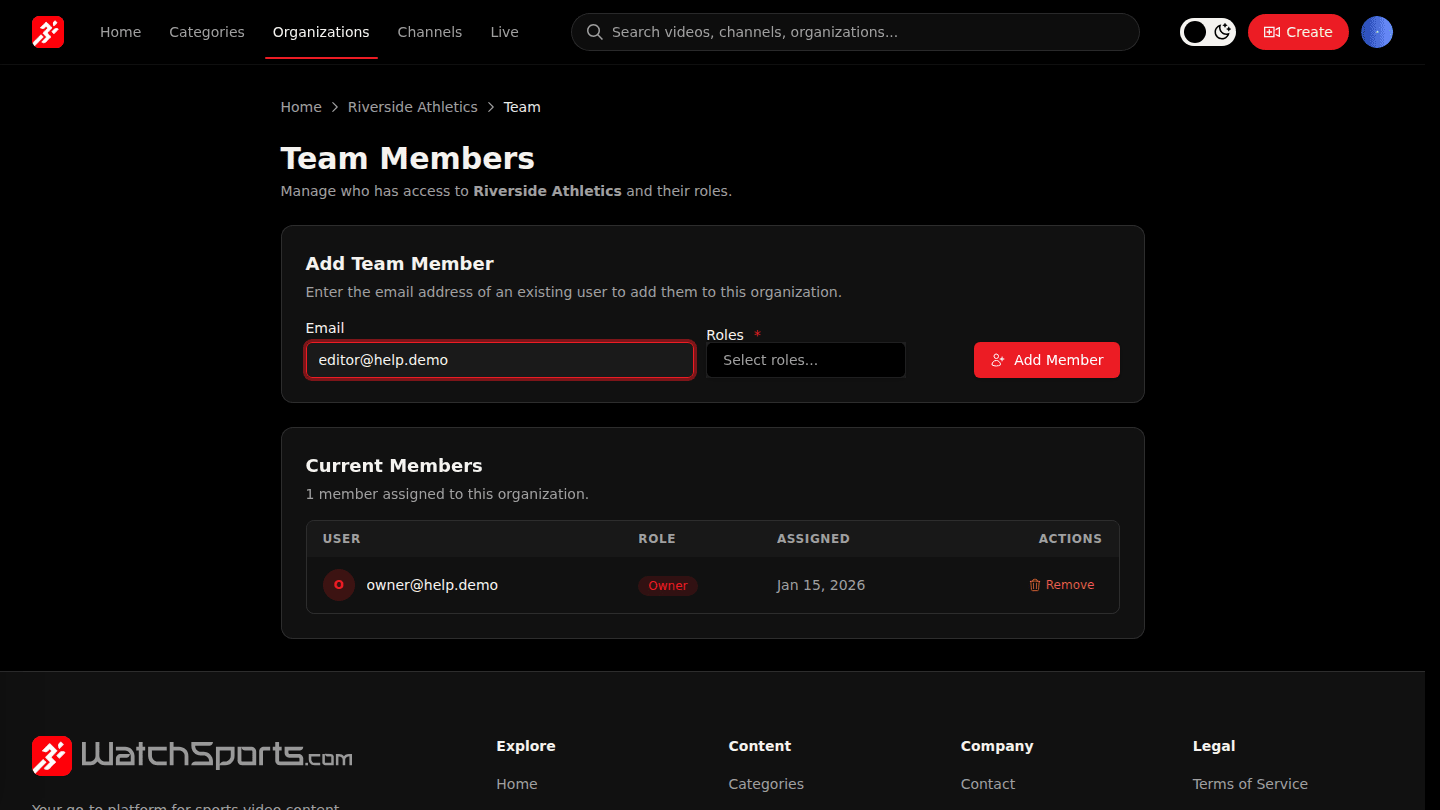Toggle the dark mode switch
Screen dimensions: 1440x810
click(1208, 32)
